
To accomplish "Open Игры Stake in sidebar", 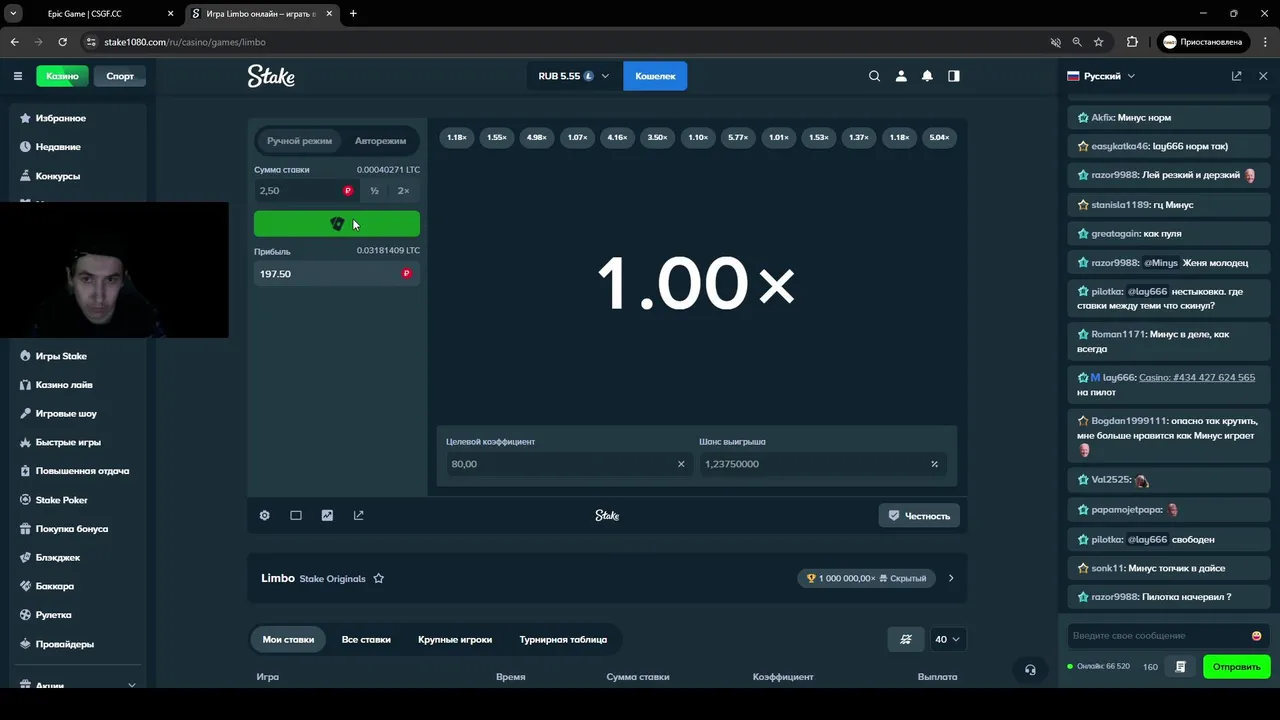I will point(61,356).
